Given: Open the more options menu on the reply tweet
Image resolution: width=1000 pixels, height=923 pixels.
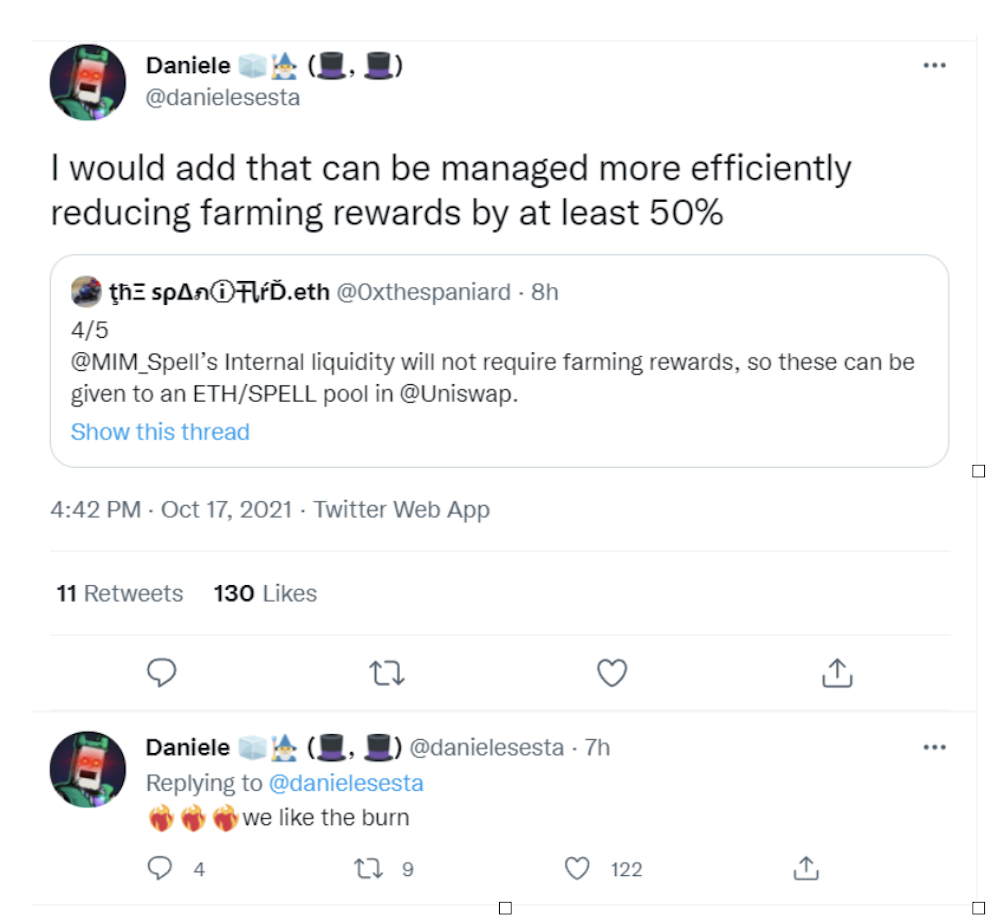Looking at the screenshot, I should (934, 747).
